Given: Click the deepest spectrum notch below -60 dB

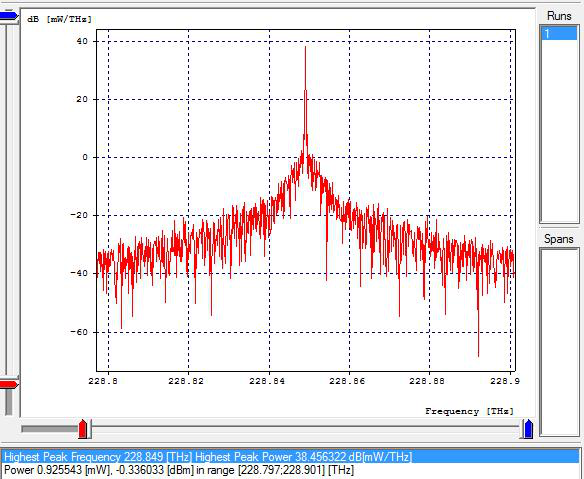Looking at the screenshot, I should [478, 355].
